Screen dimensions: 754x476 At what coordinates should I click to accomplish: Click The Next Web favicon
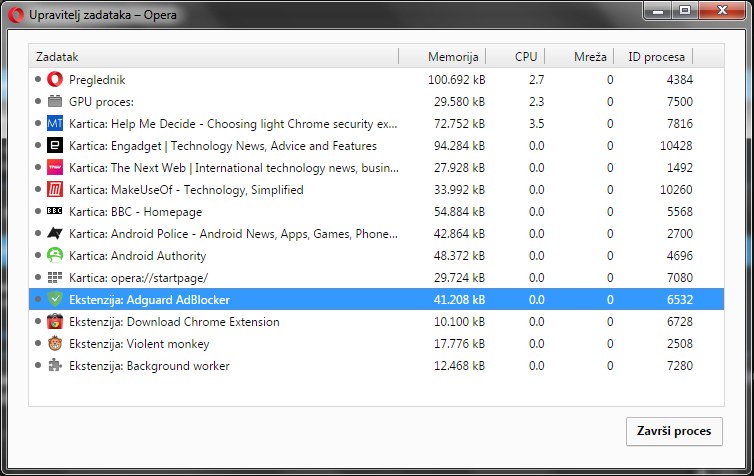(55, 168)
